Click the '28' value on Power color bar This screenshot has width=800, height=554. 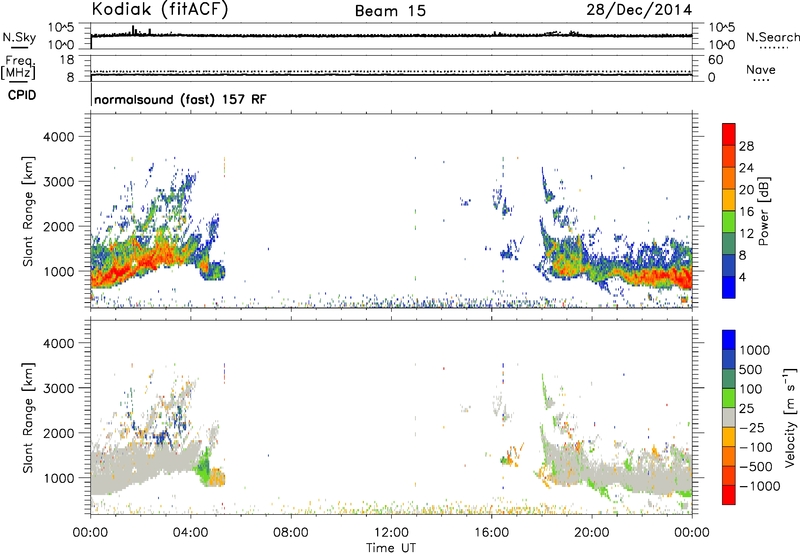(x=746, y=146)
